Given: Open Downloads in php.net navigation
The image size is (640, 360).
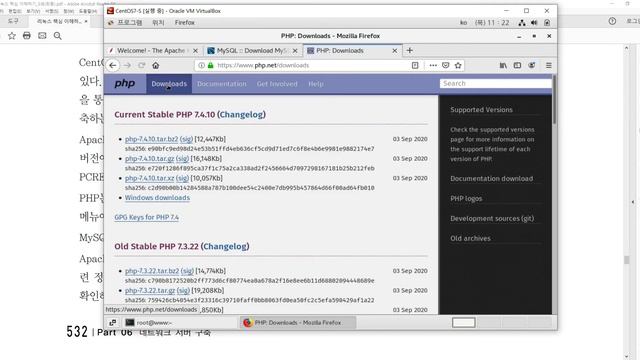Looking at the screenshot, I should (169, 84).
